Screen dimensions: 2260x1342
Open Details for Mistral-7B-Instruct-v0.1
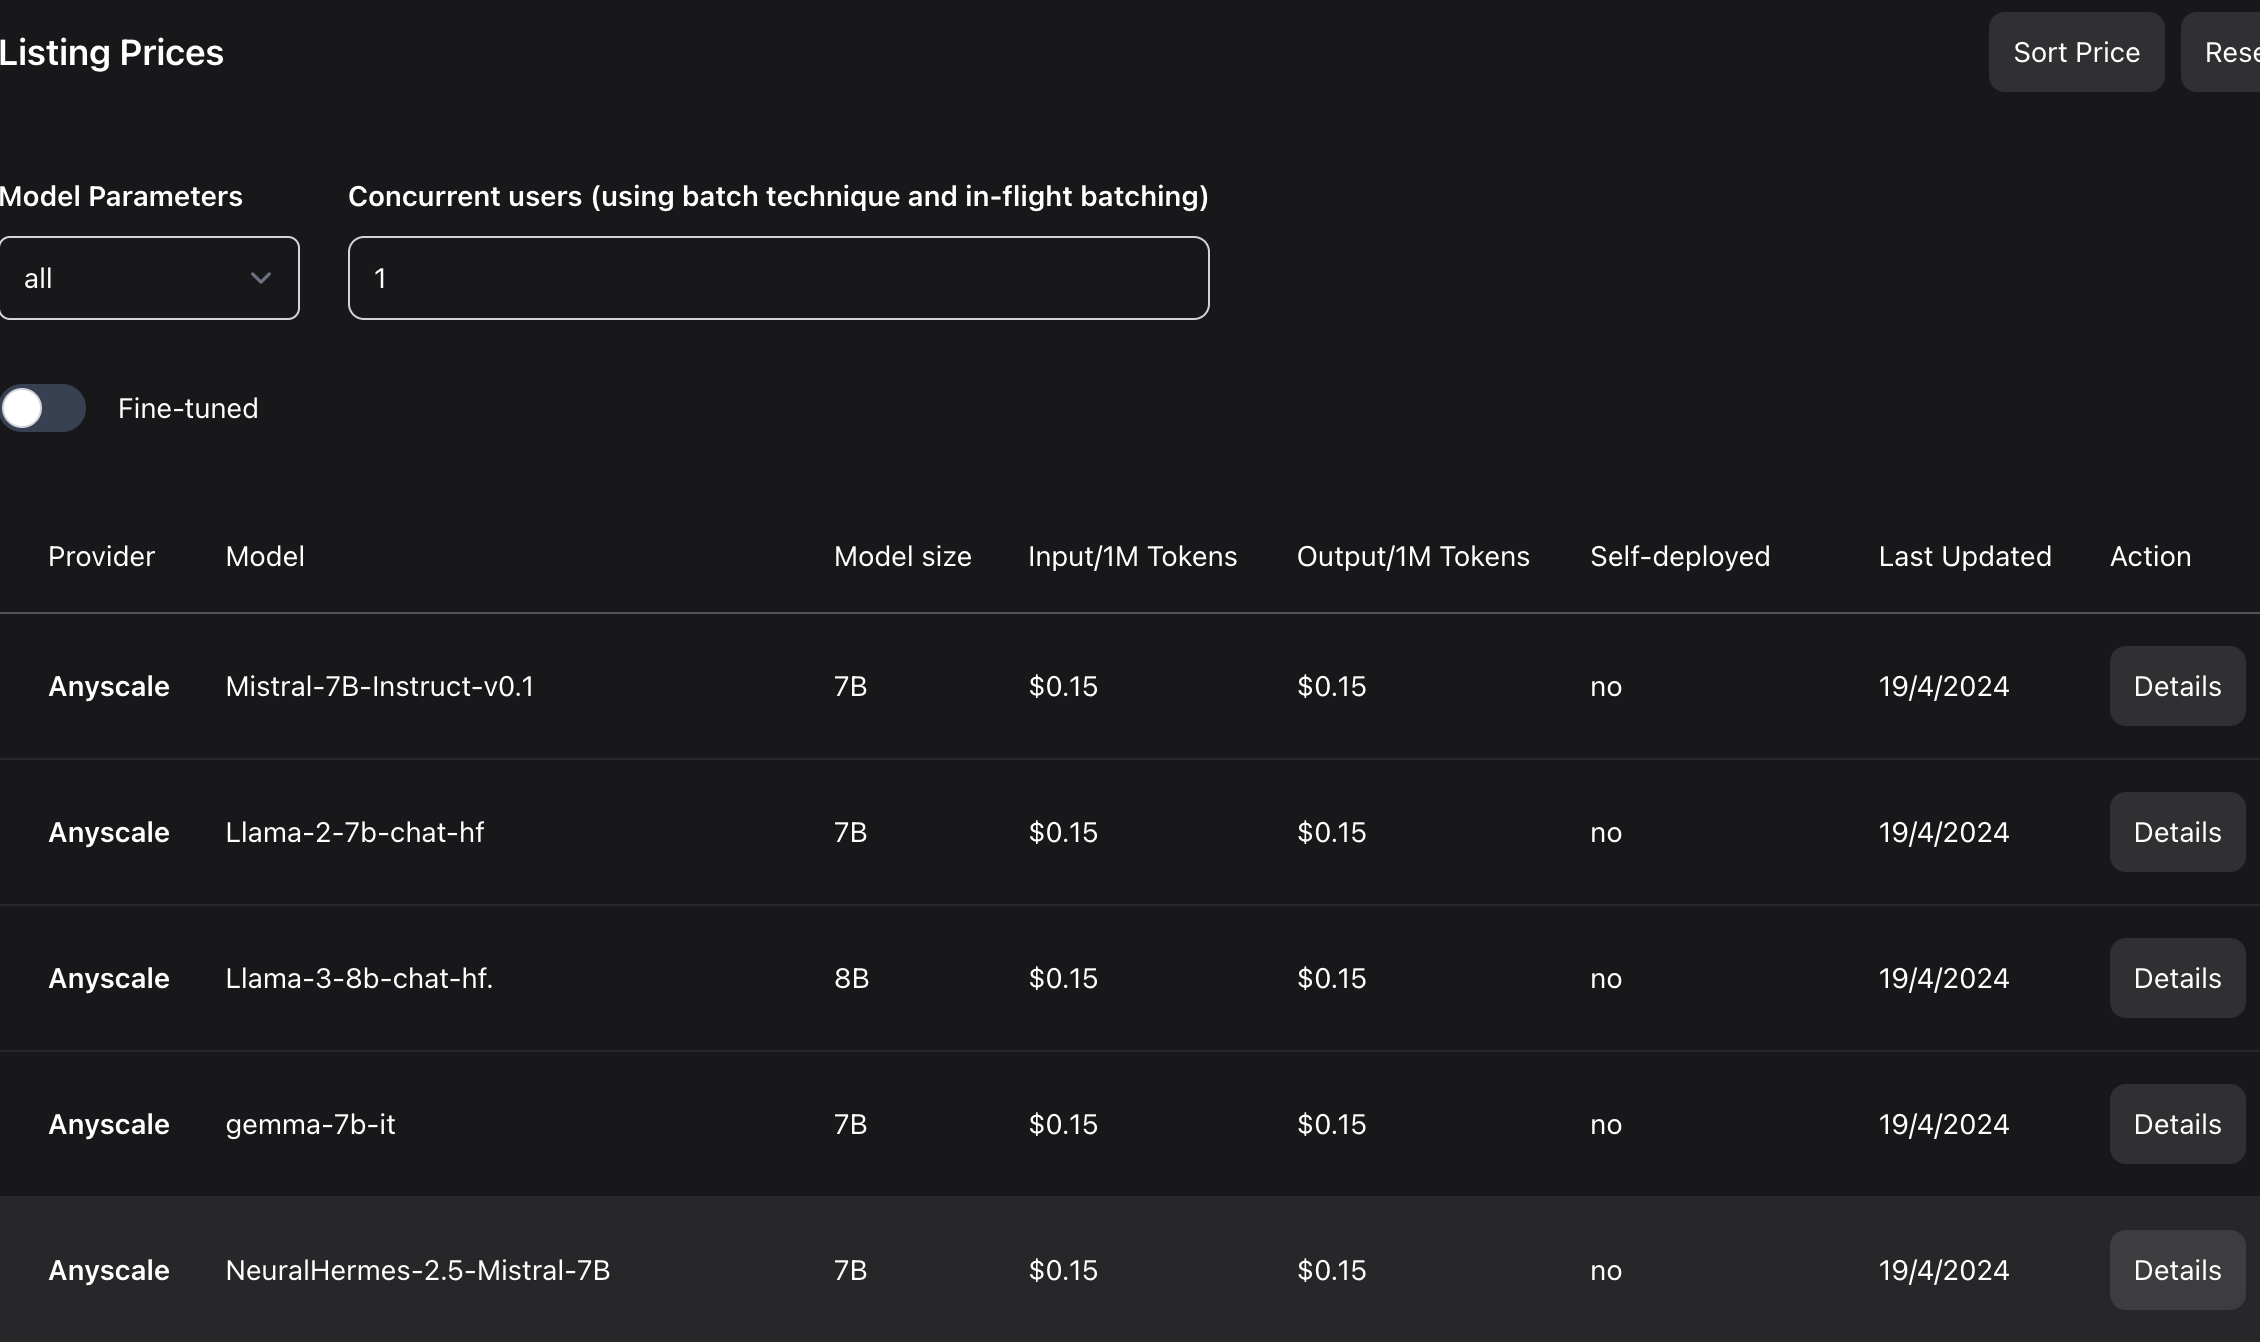2176,686
